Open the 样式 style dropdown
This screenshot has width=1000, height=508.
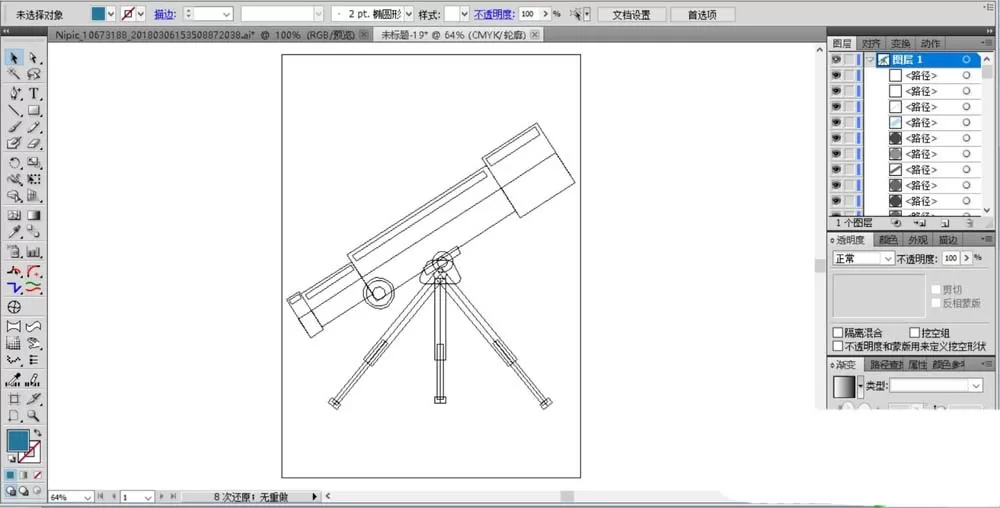(x=464, y=14)
